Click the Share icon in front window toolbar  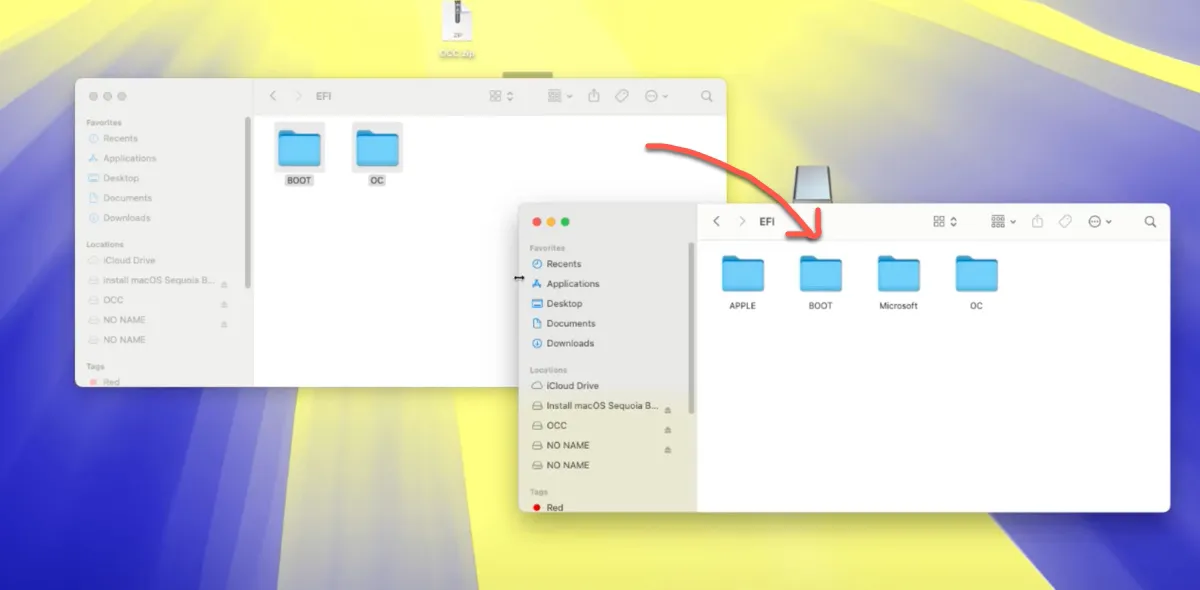(1038, 222)
